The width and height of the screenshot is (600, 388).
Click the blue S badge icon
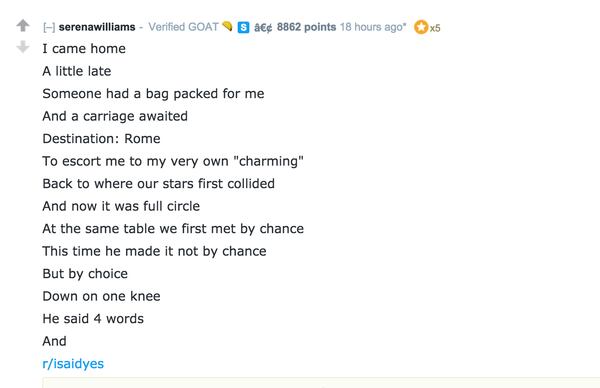[x=243, y=27]
